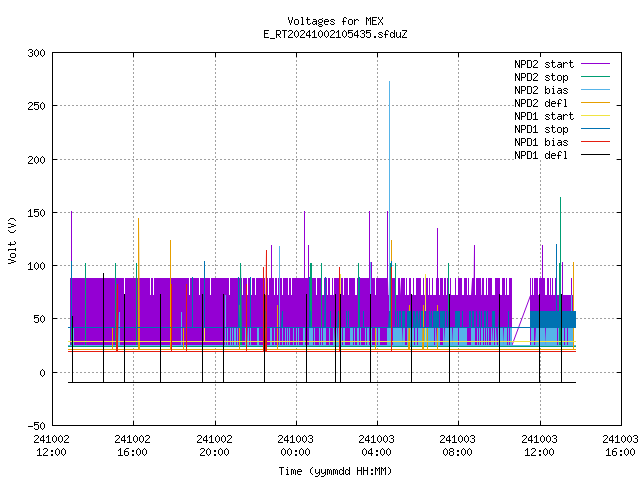Select the NPD2 stop legend entry
Viewport: 640px width, 480px height.
[x=541, y=77]
